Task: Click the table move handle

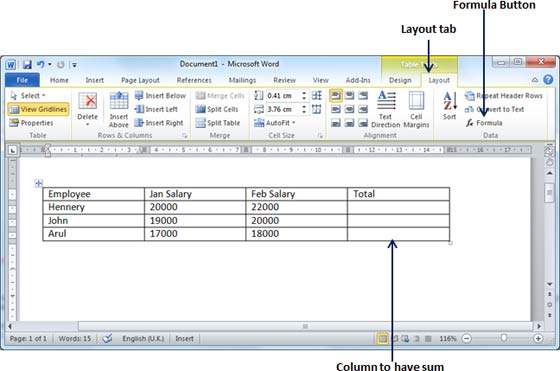Action: tap(39, 184)
